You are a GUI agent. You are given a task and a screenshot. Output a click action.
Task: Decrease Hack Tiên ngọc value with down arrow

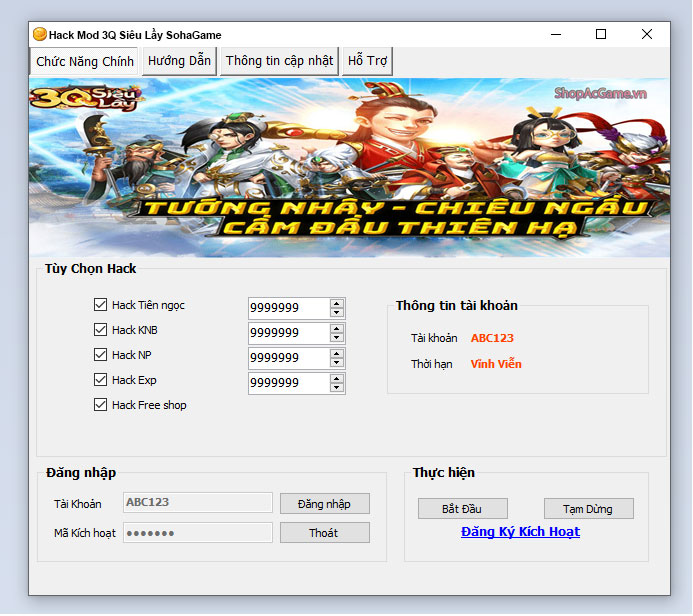point(337,312)
